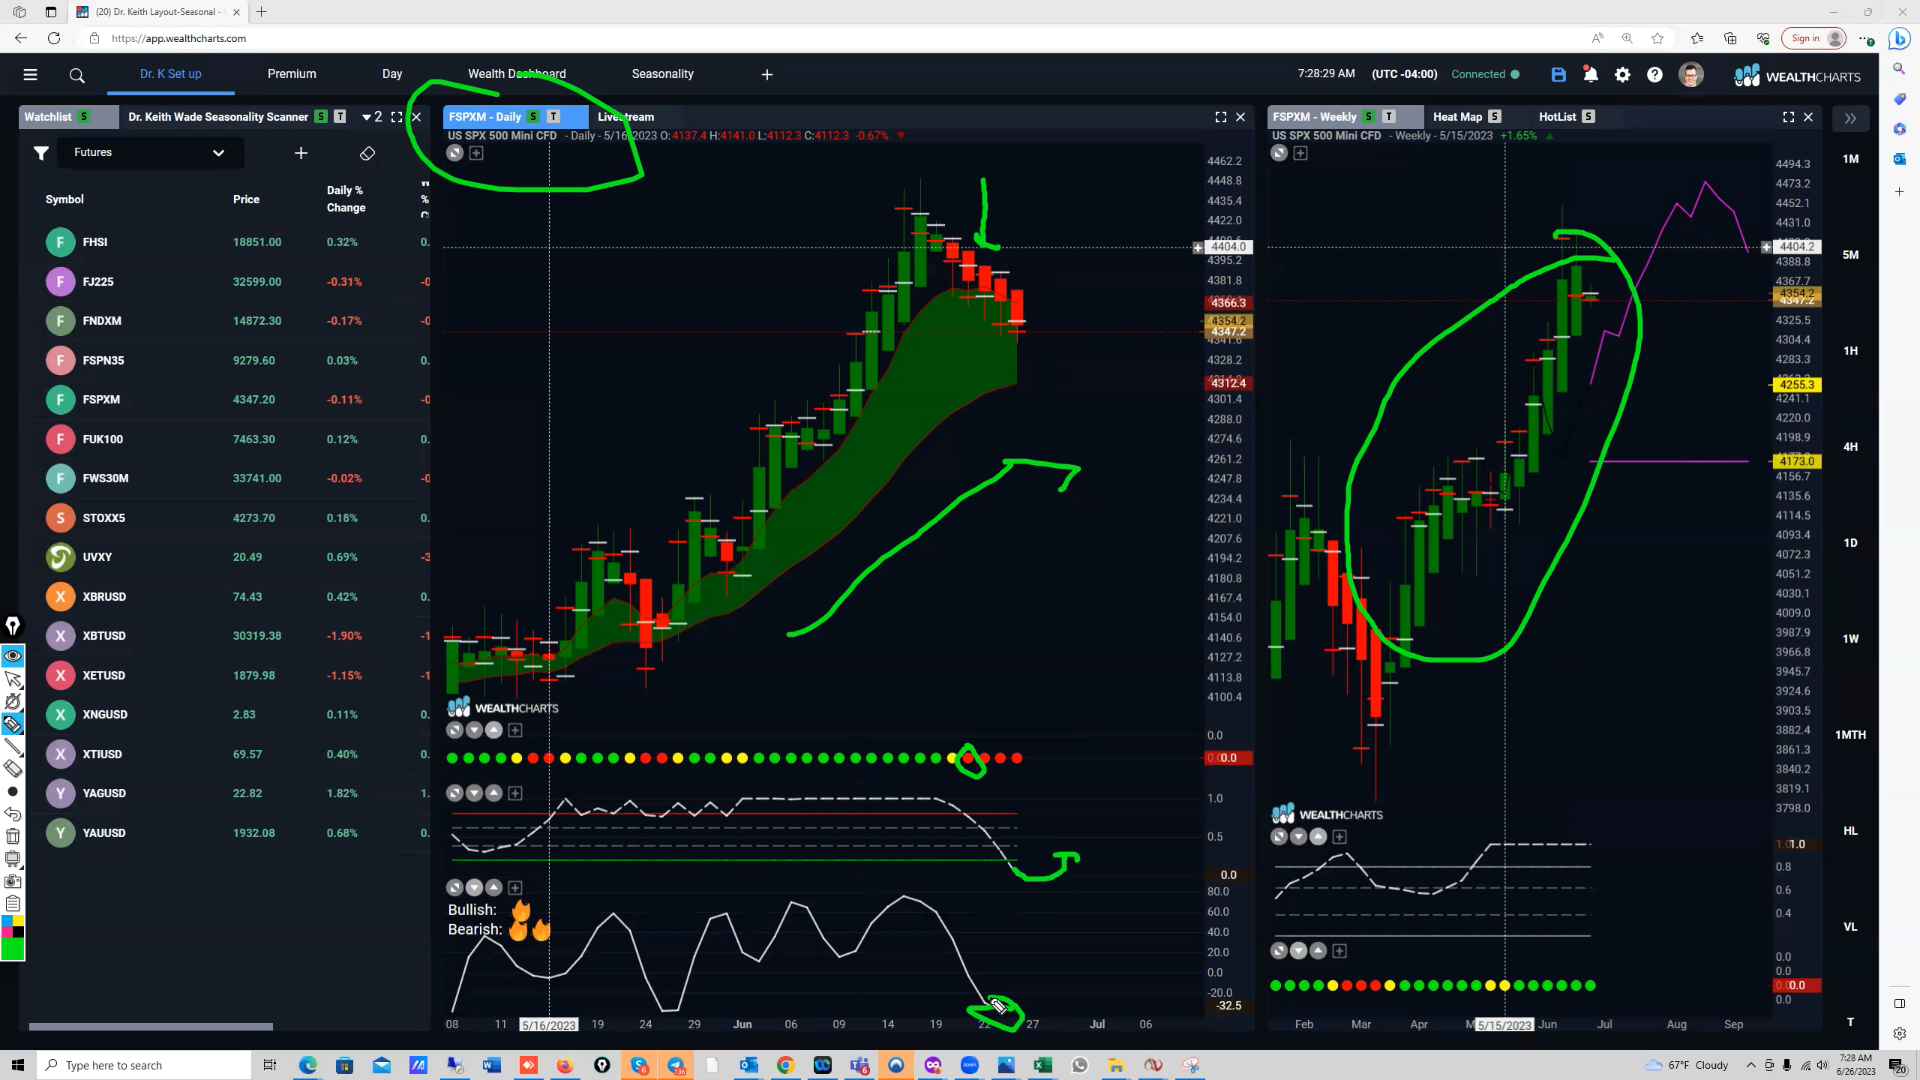Clear the watchlist with the eraser icon
Viewport: 1920px width, 1080px height.
367,153
